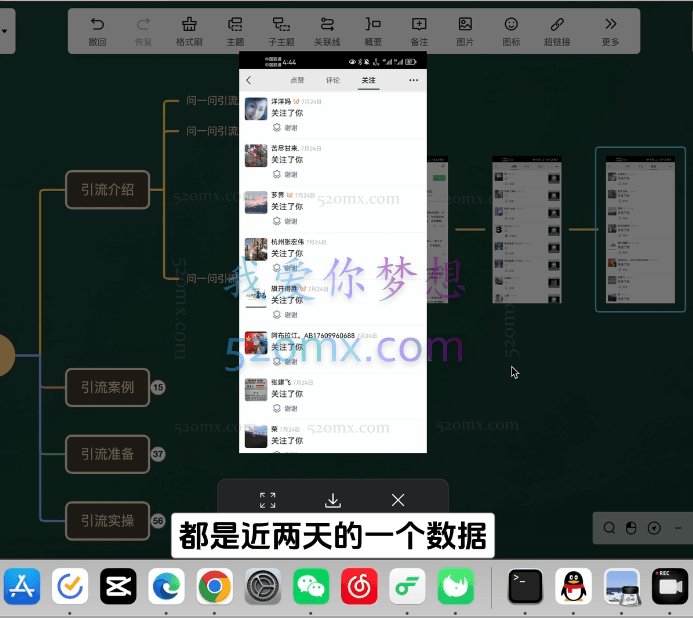
Task: Expand the 15 badge on 引流案例
Action: click(158, 387)
